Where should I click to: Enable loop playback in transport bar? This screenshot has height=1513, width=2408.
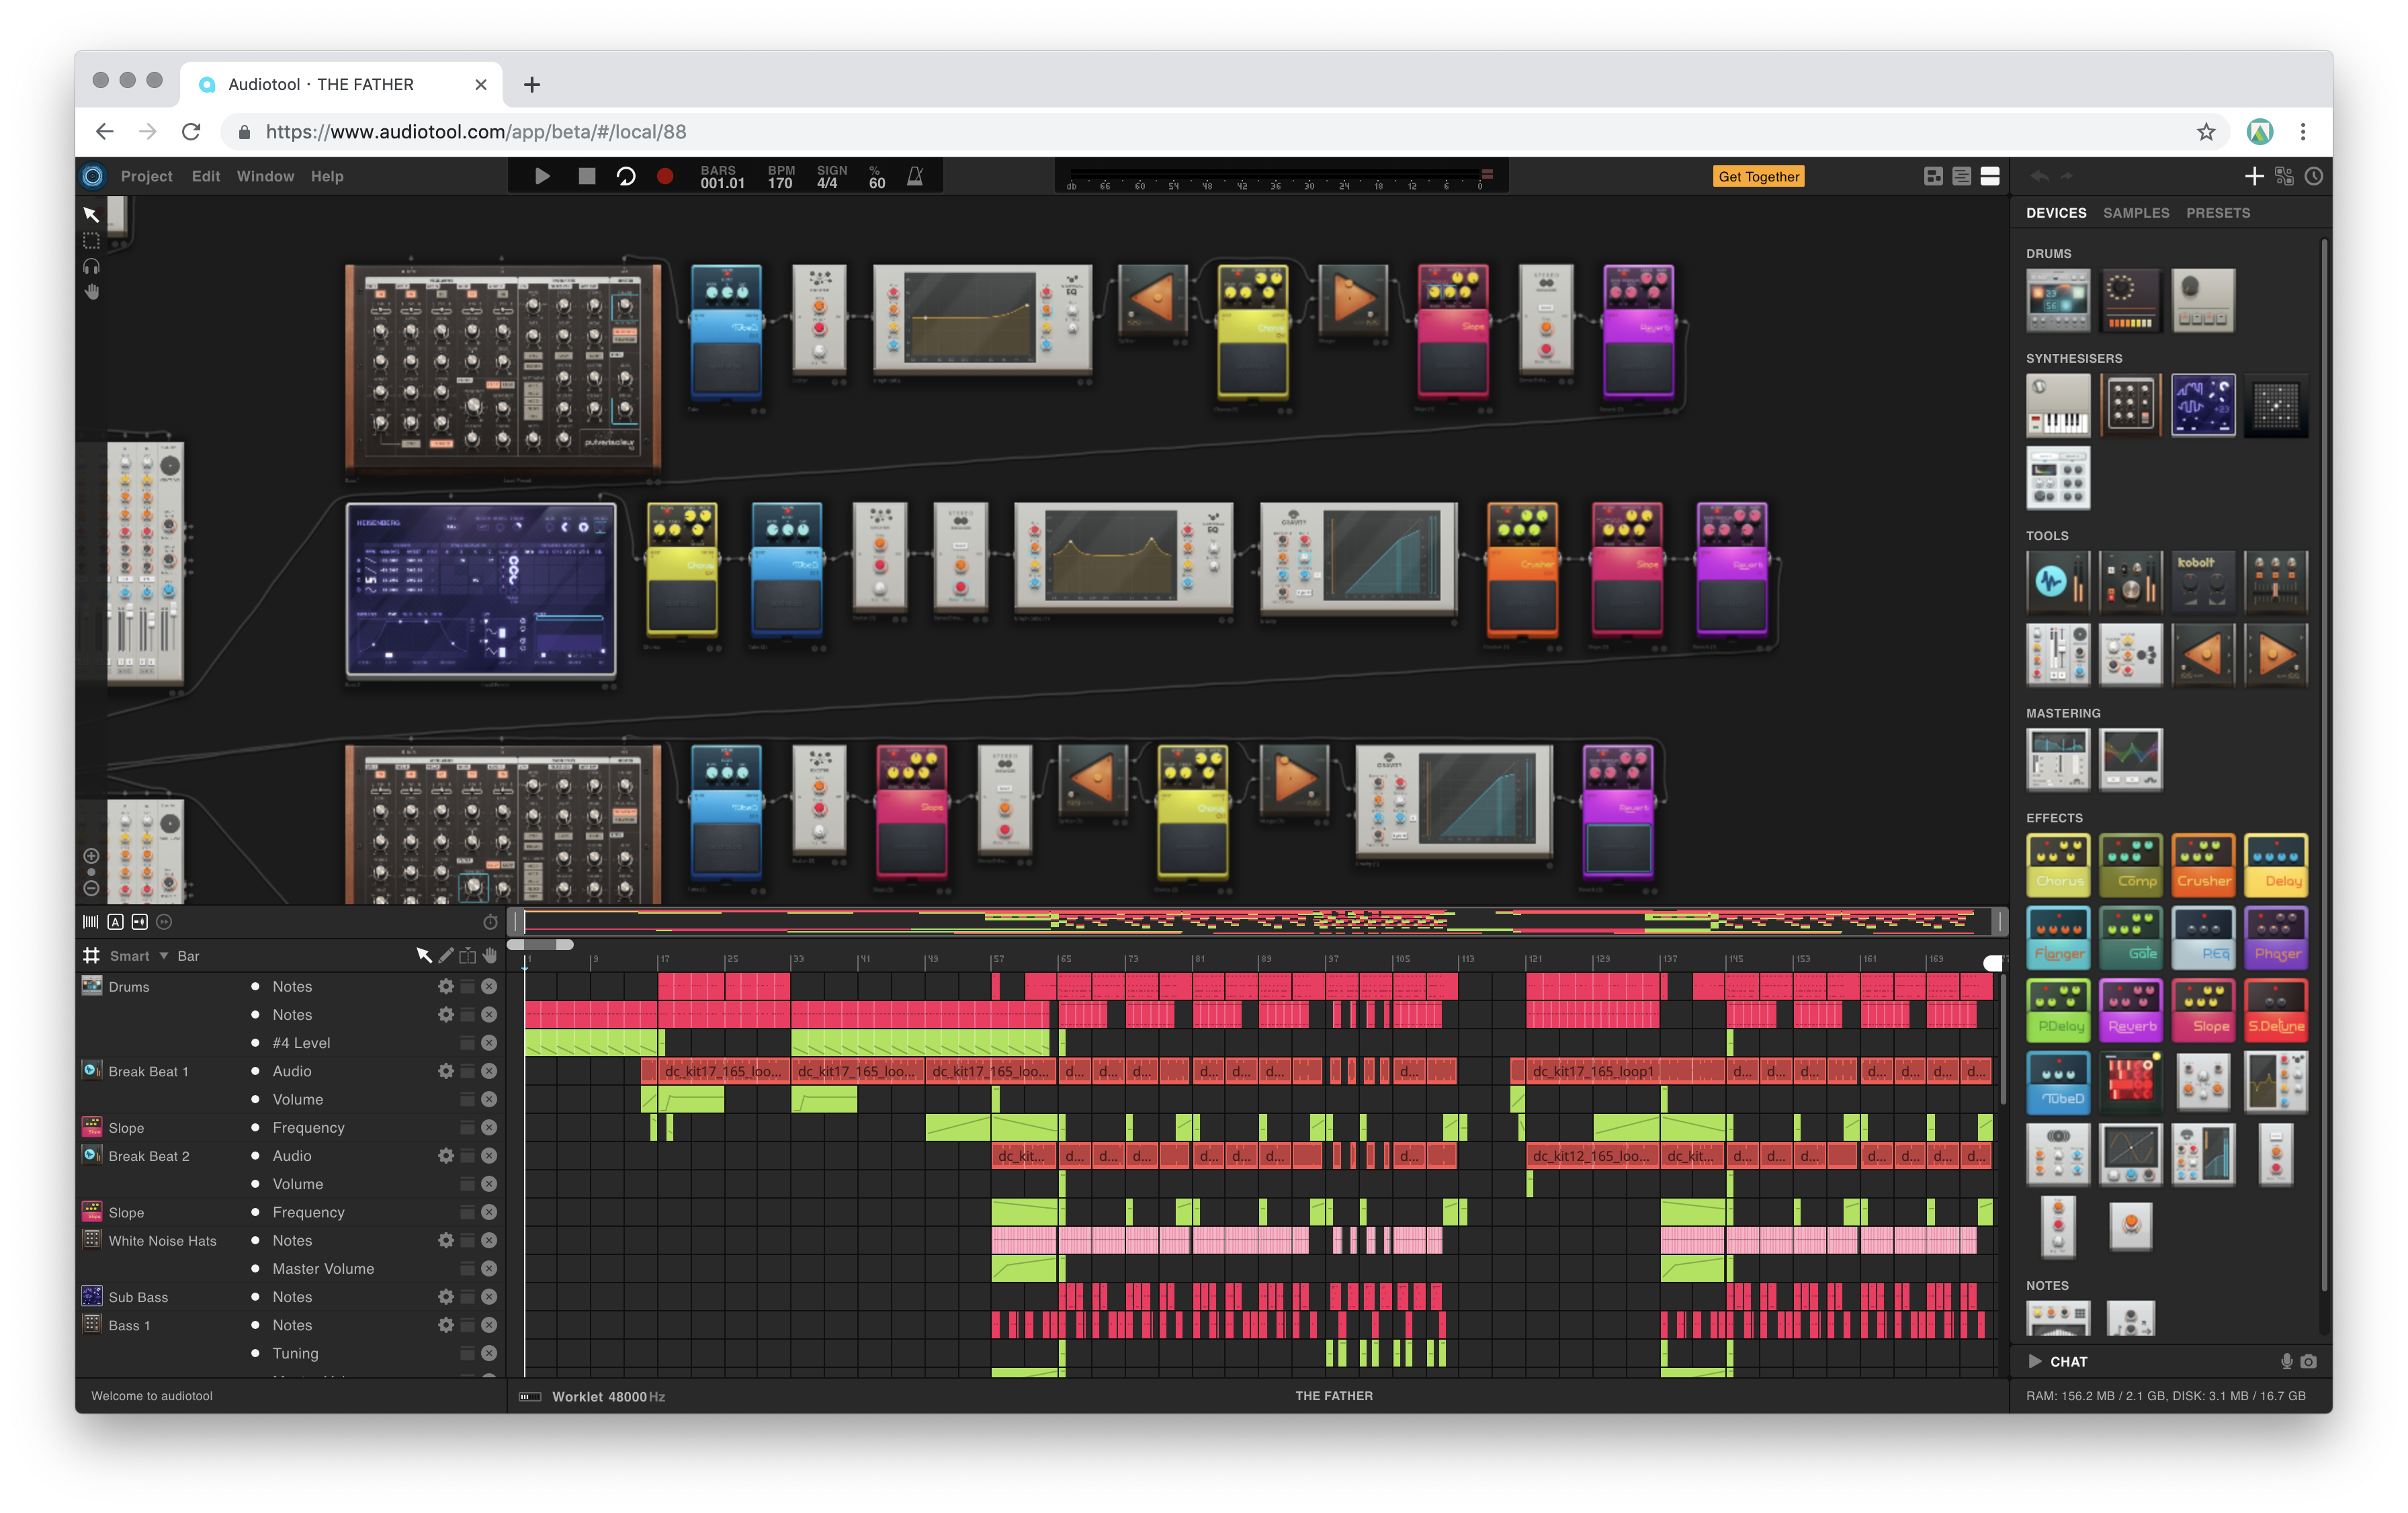[626, 177]
